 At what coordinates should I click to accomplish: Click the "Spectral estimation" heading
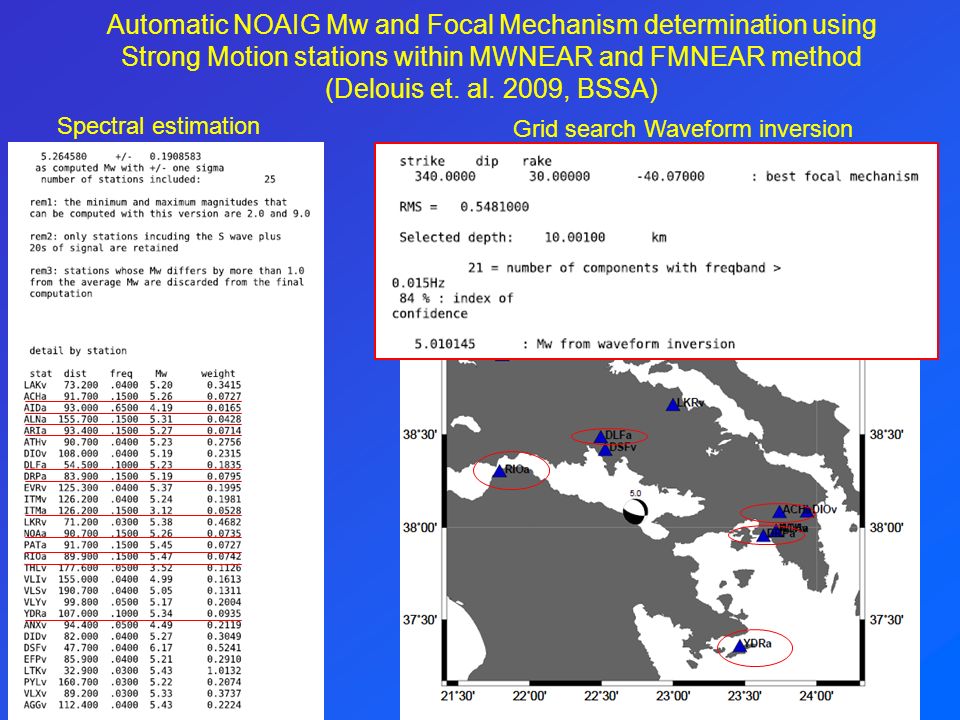click(x=158, y=126)
